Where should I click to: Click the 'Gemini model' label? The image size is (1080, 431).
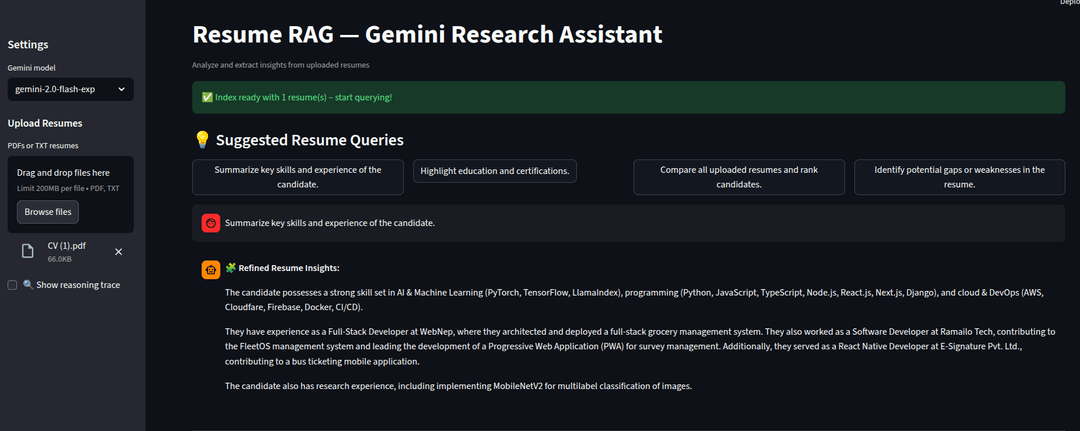(32, 68)
